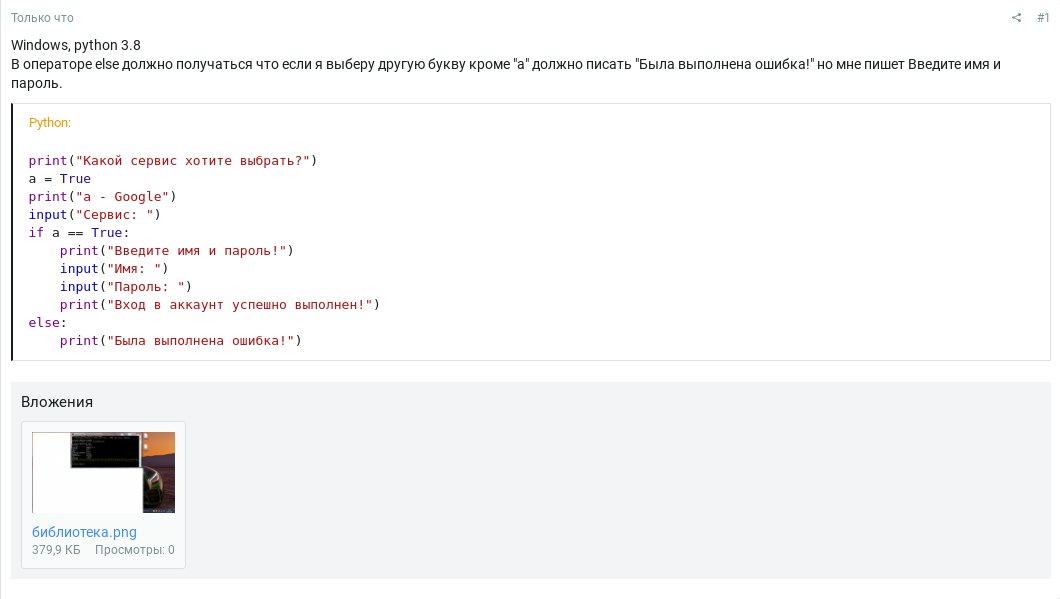Click the 'if a == True:' line
This screenshot has width=1060, height=599.
point(78,233)
